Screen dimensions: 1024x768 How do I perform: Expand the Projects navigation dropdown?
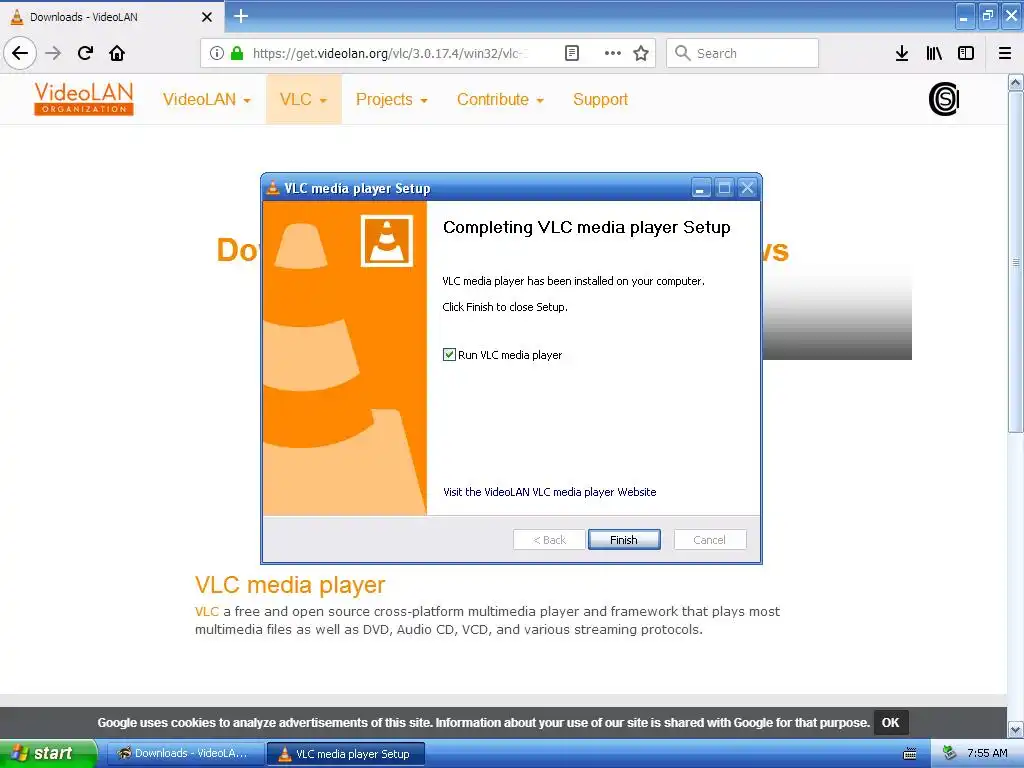pyautogui.click(x=391, y=99)
